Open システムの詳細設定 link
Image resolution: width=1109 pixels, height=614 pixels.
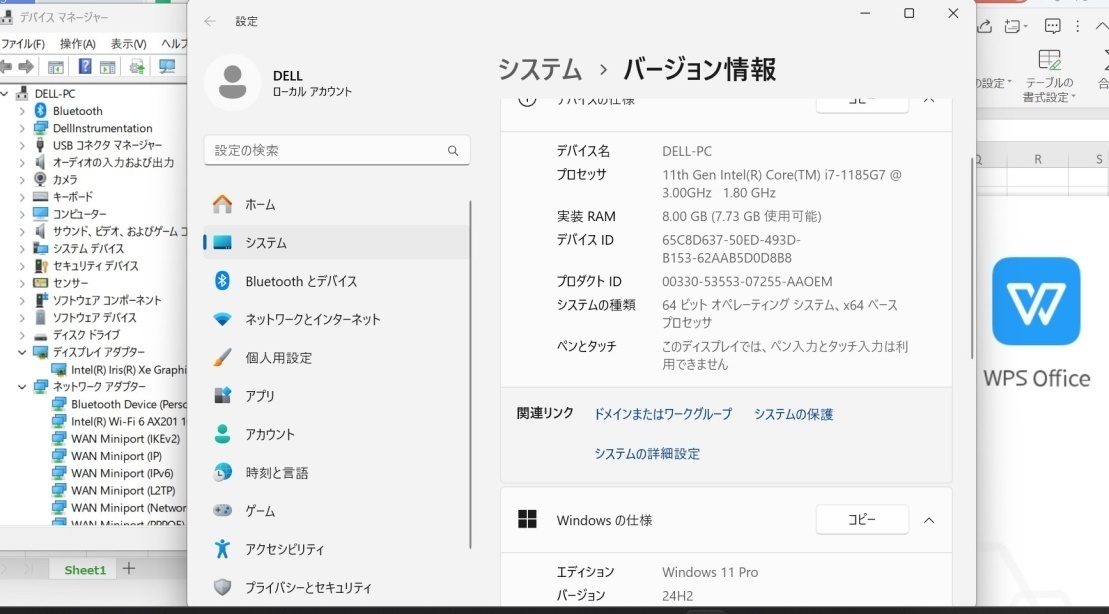[646, 453]
